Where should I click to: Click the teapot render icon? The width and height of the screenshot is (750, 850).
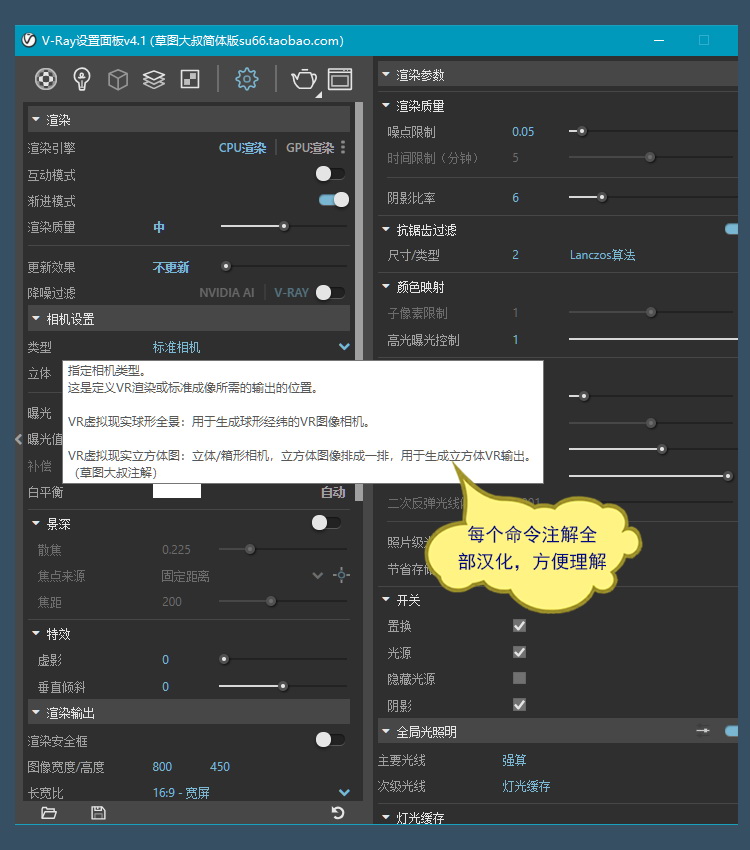(304, 79)
